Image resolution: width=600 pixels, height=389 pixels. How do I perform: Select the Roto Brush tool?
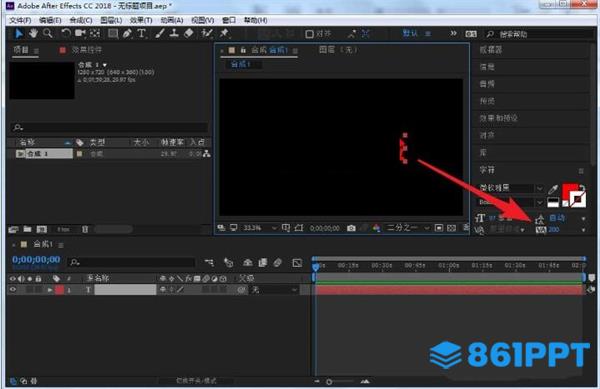[207, 34]
